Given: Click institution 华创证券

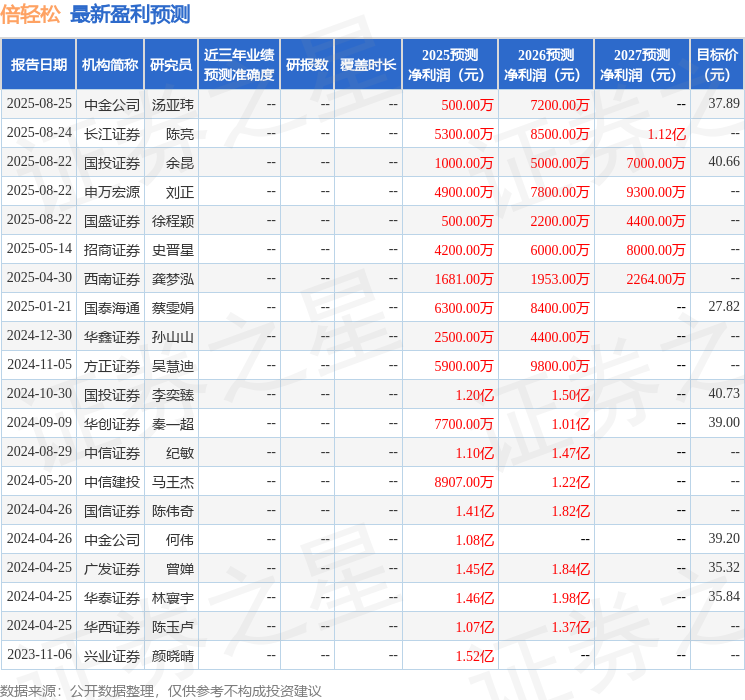Looking at the screenshot, I should pyautogui.click(x=112, y=424).
